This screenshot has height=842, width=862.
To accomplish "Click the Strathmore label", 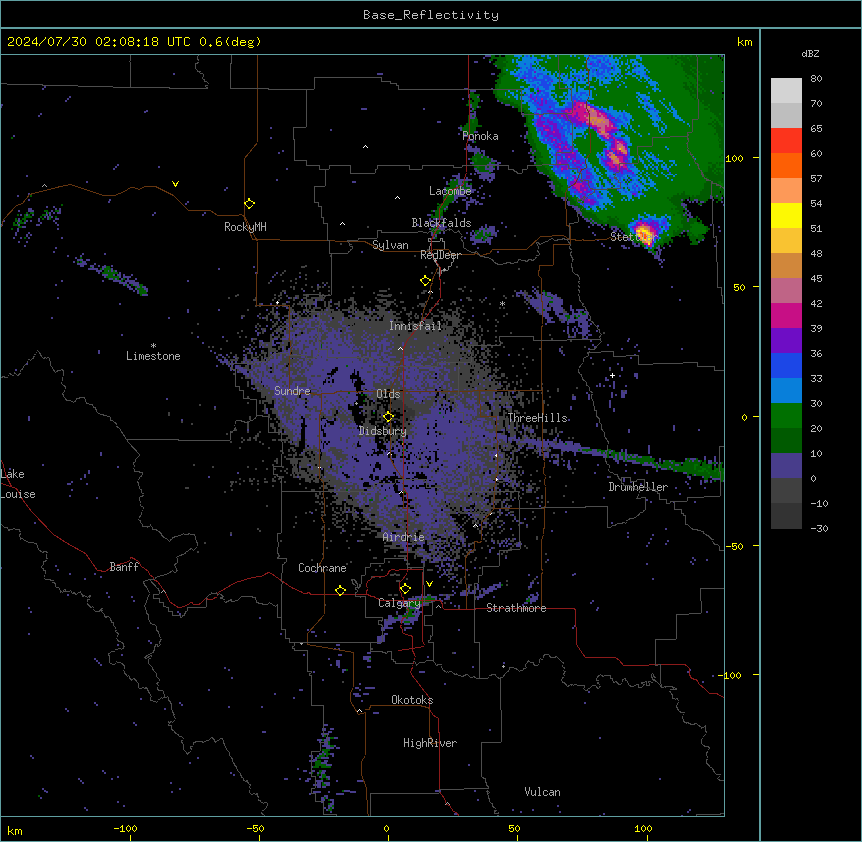I will coord(516,608).
